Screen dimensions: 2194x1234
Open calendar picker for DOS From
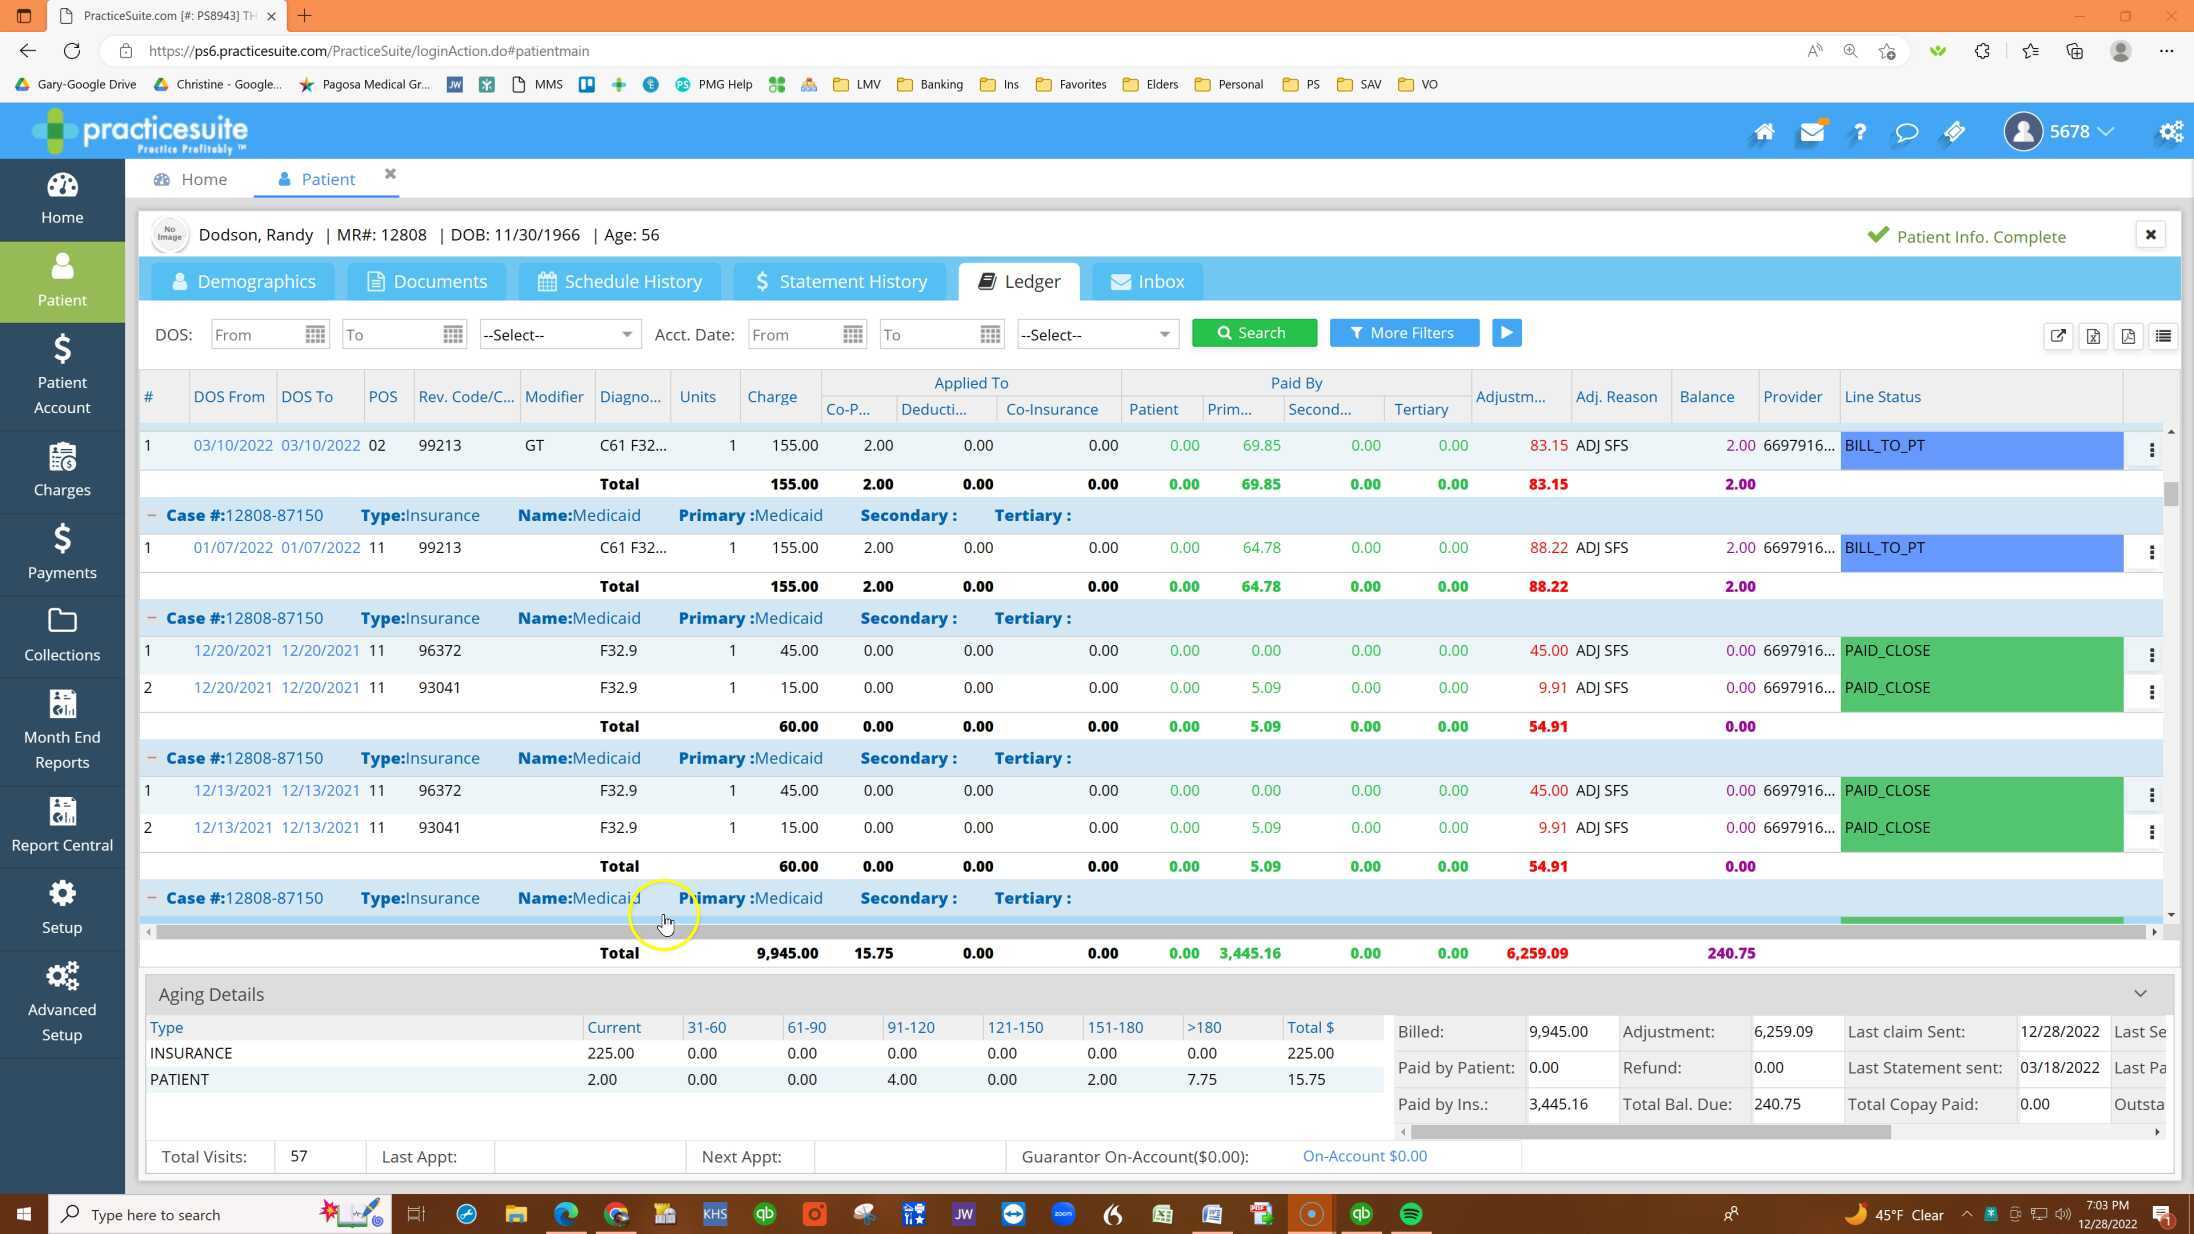pyautogui.click(x=315, y=335)
